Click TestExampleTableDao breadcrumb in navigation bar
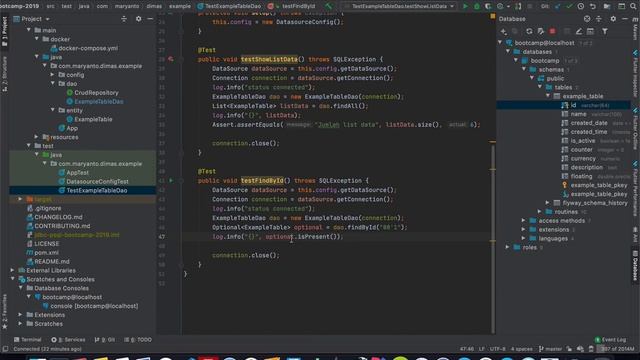This screenshot has width=640, height=360. [229, 6]
